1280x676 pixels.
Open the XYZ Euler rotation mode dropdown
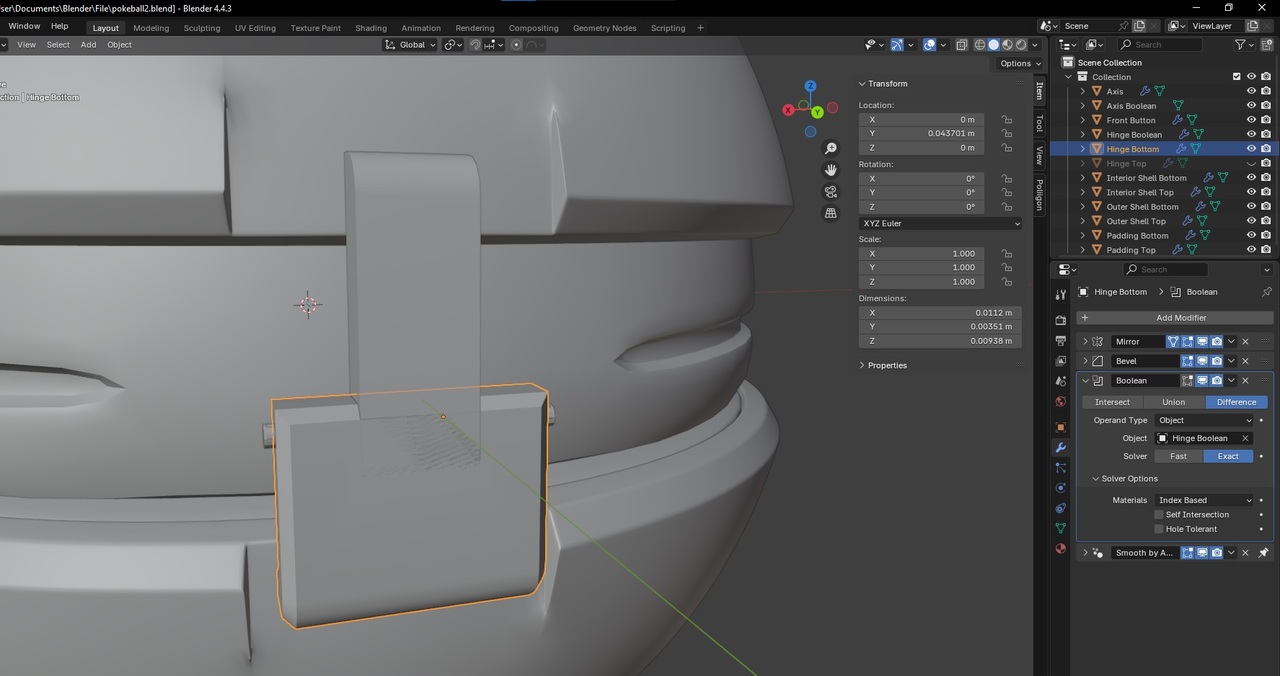(940, 224)
